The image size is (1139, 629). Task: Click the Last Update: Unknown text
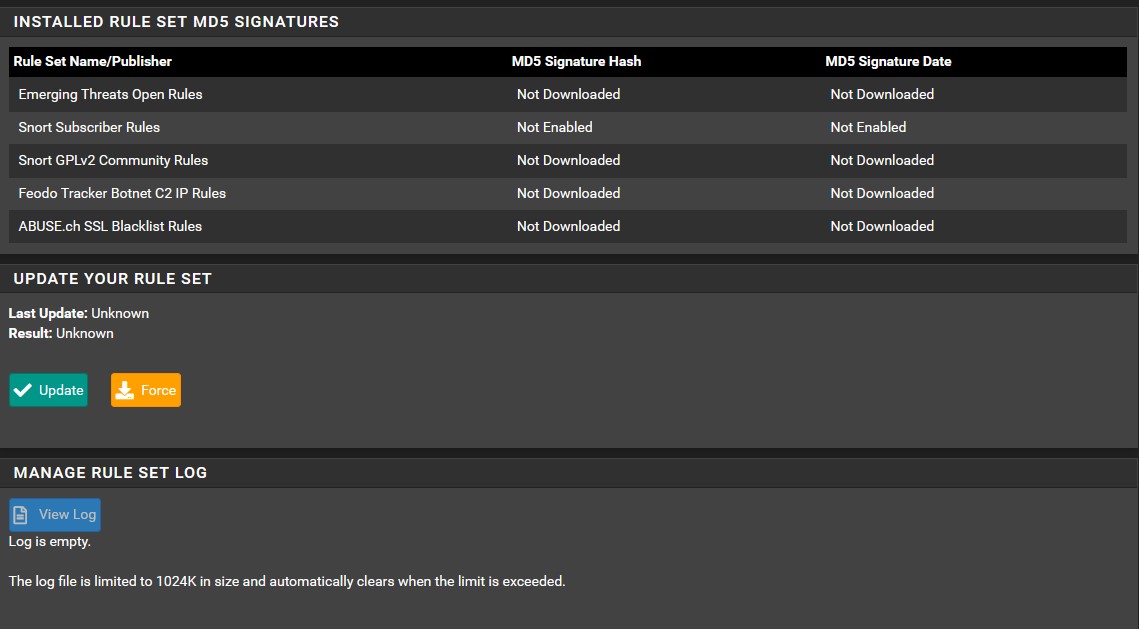click(x=78, y=313)
